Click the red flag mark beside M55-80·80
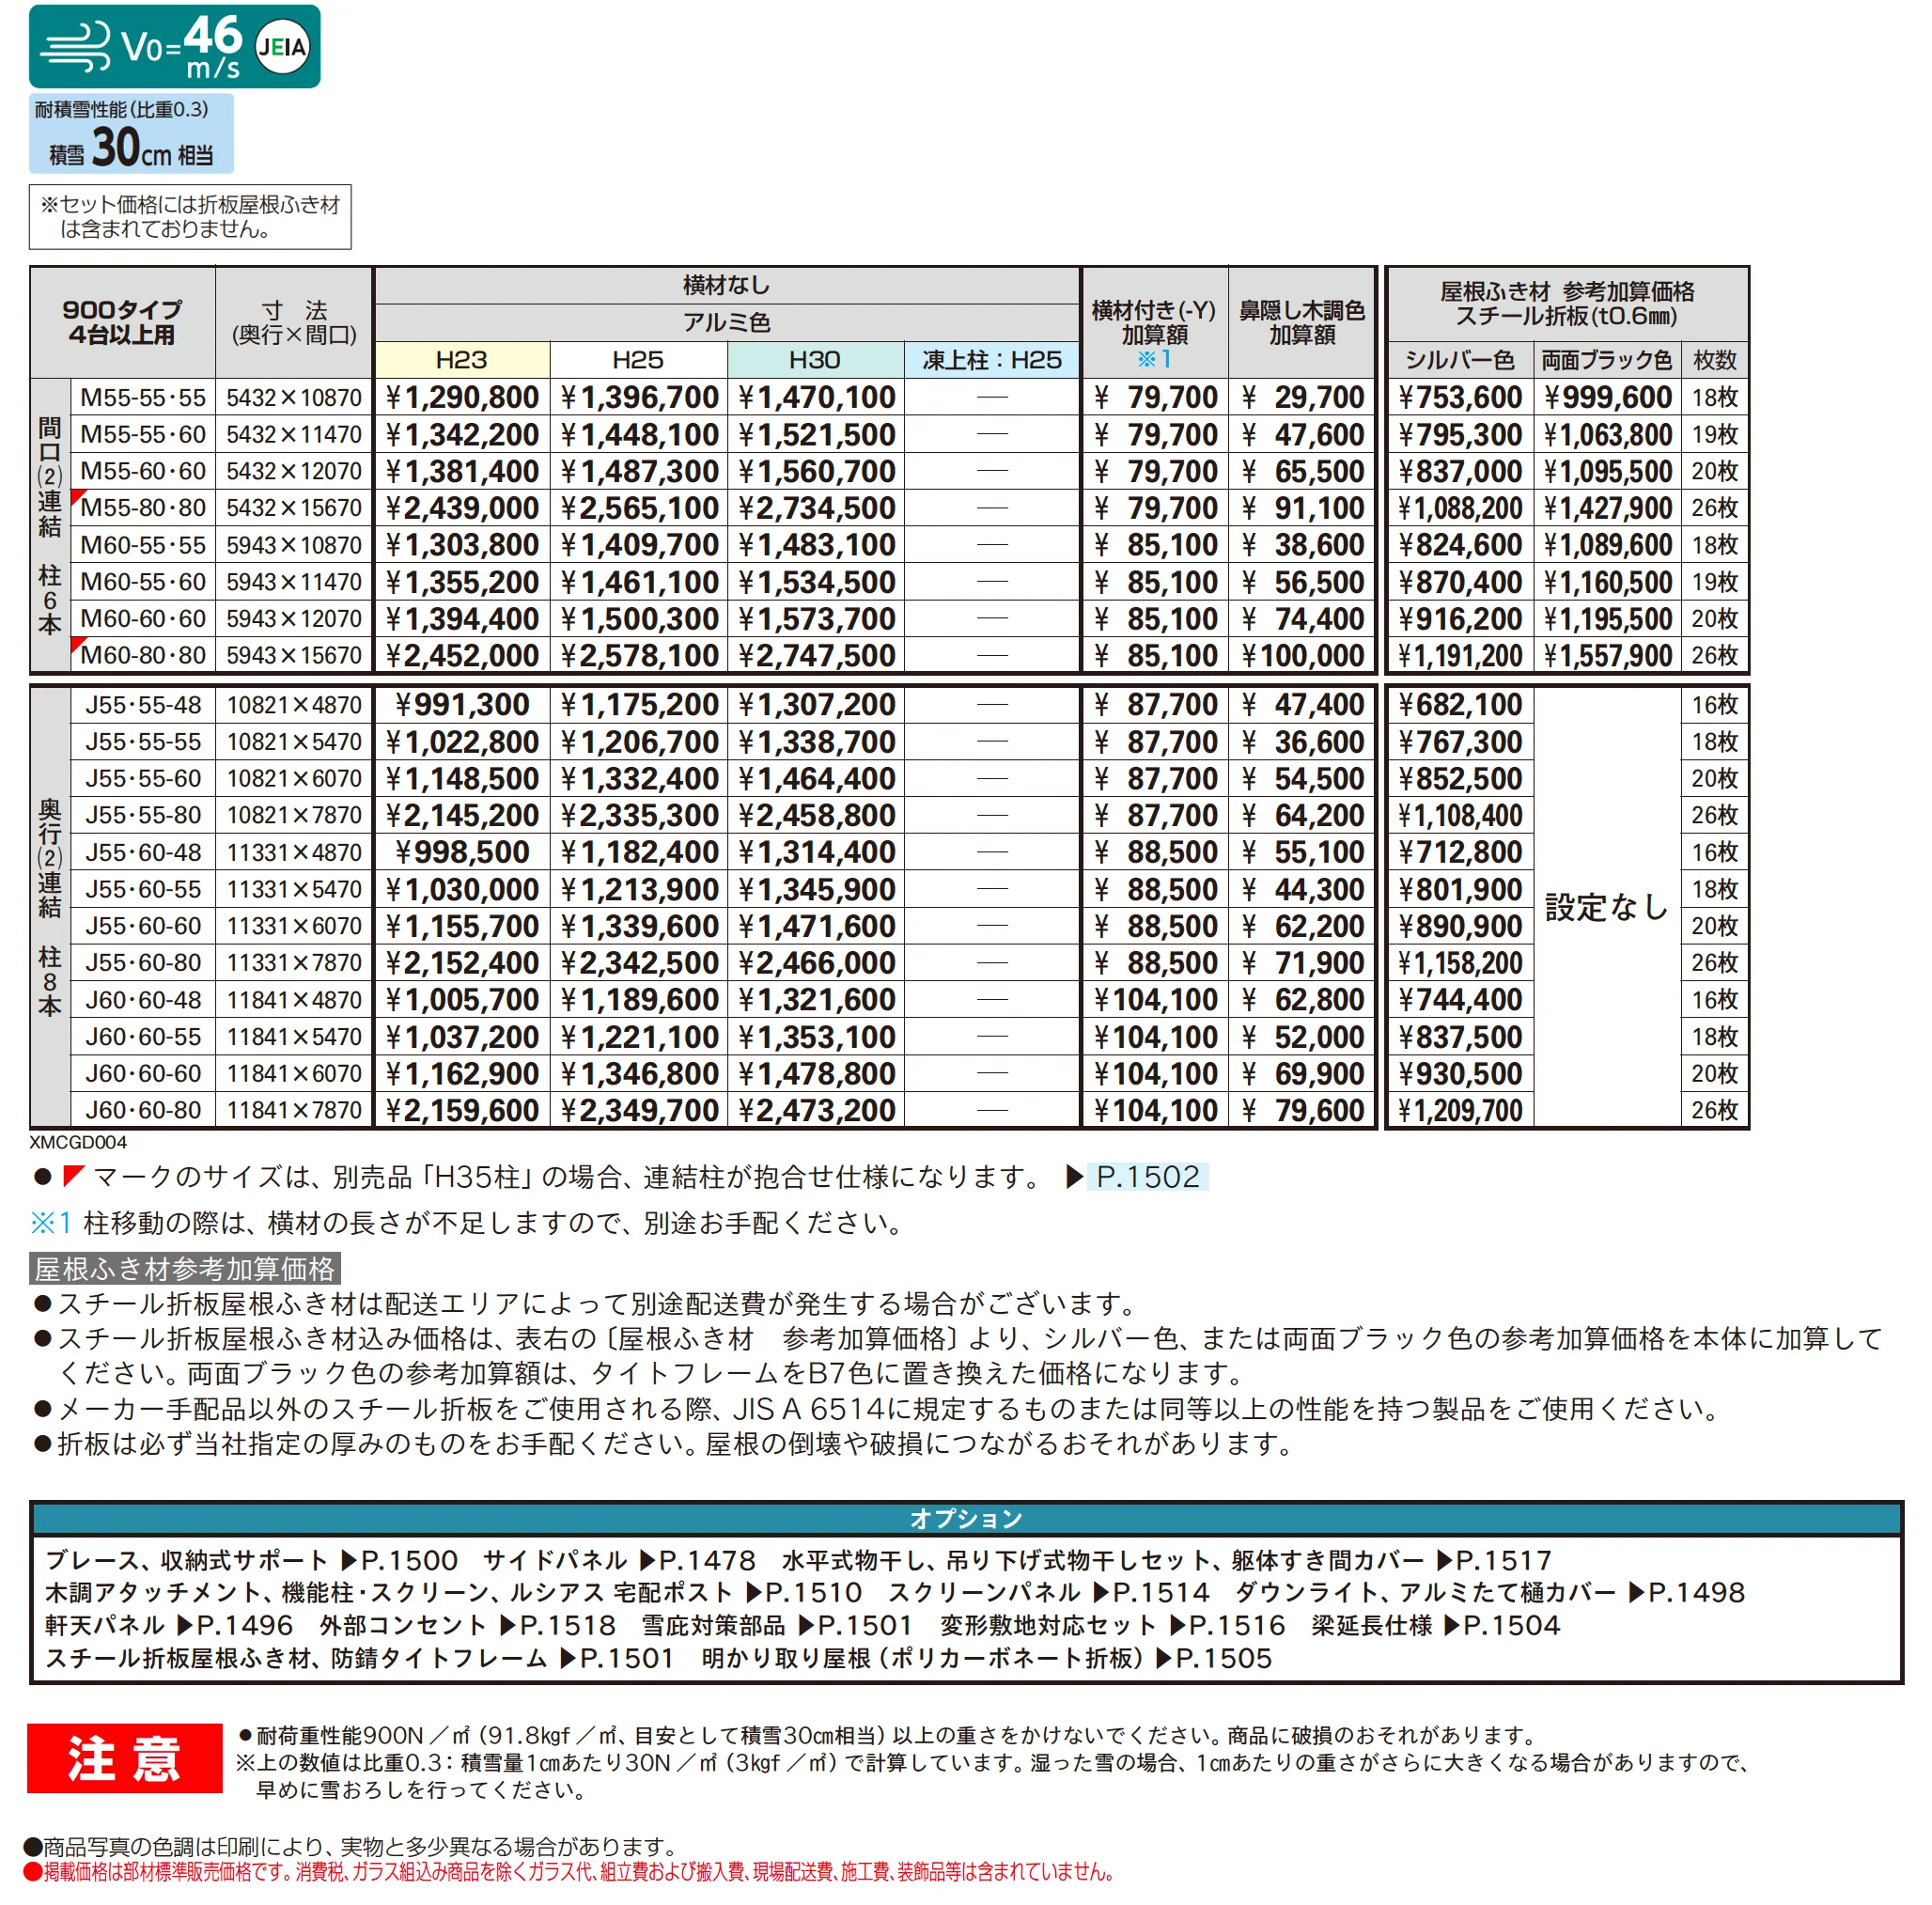1932x1905 pixels. [x=77, y=497]
